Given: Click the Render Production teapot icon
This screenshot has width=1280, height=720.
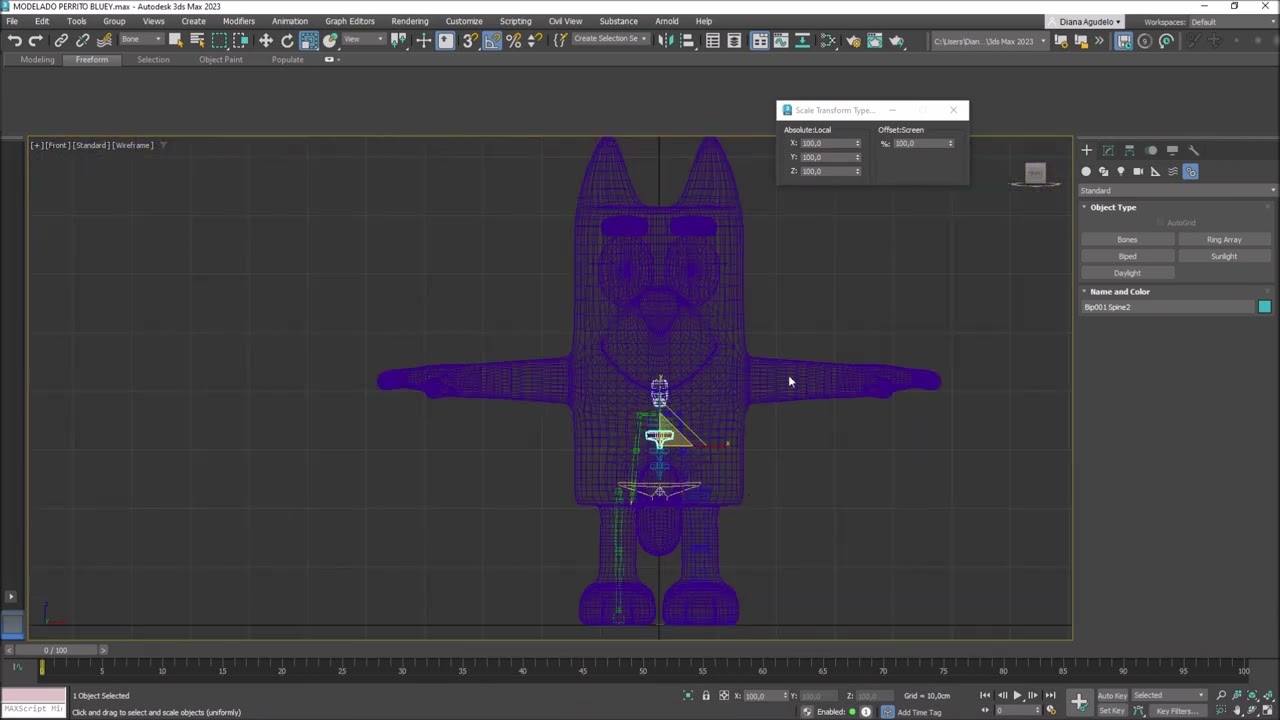Looking at the screenshot, I should [897, 40].
